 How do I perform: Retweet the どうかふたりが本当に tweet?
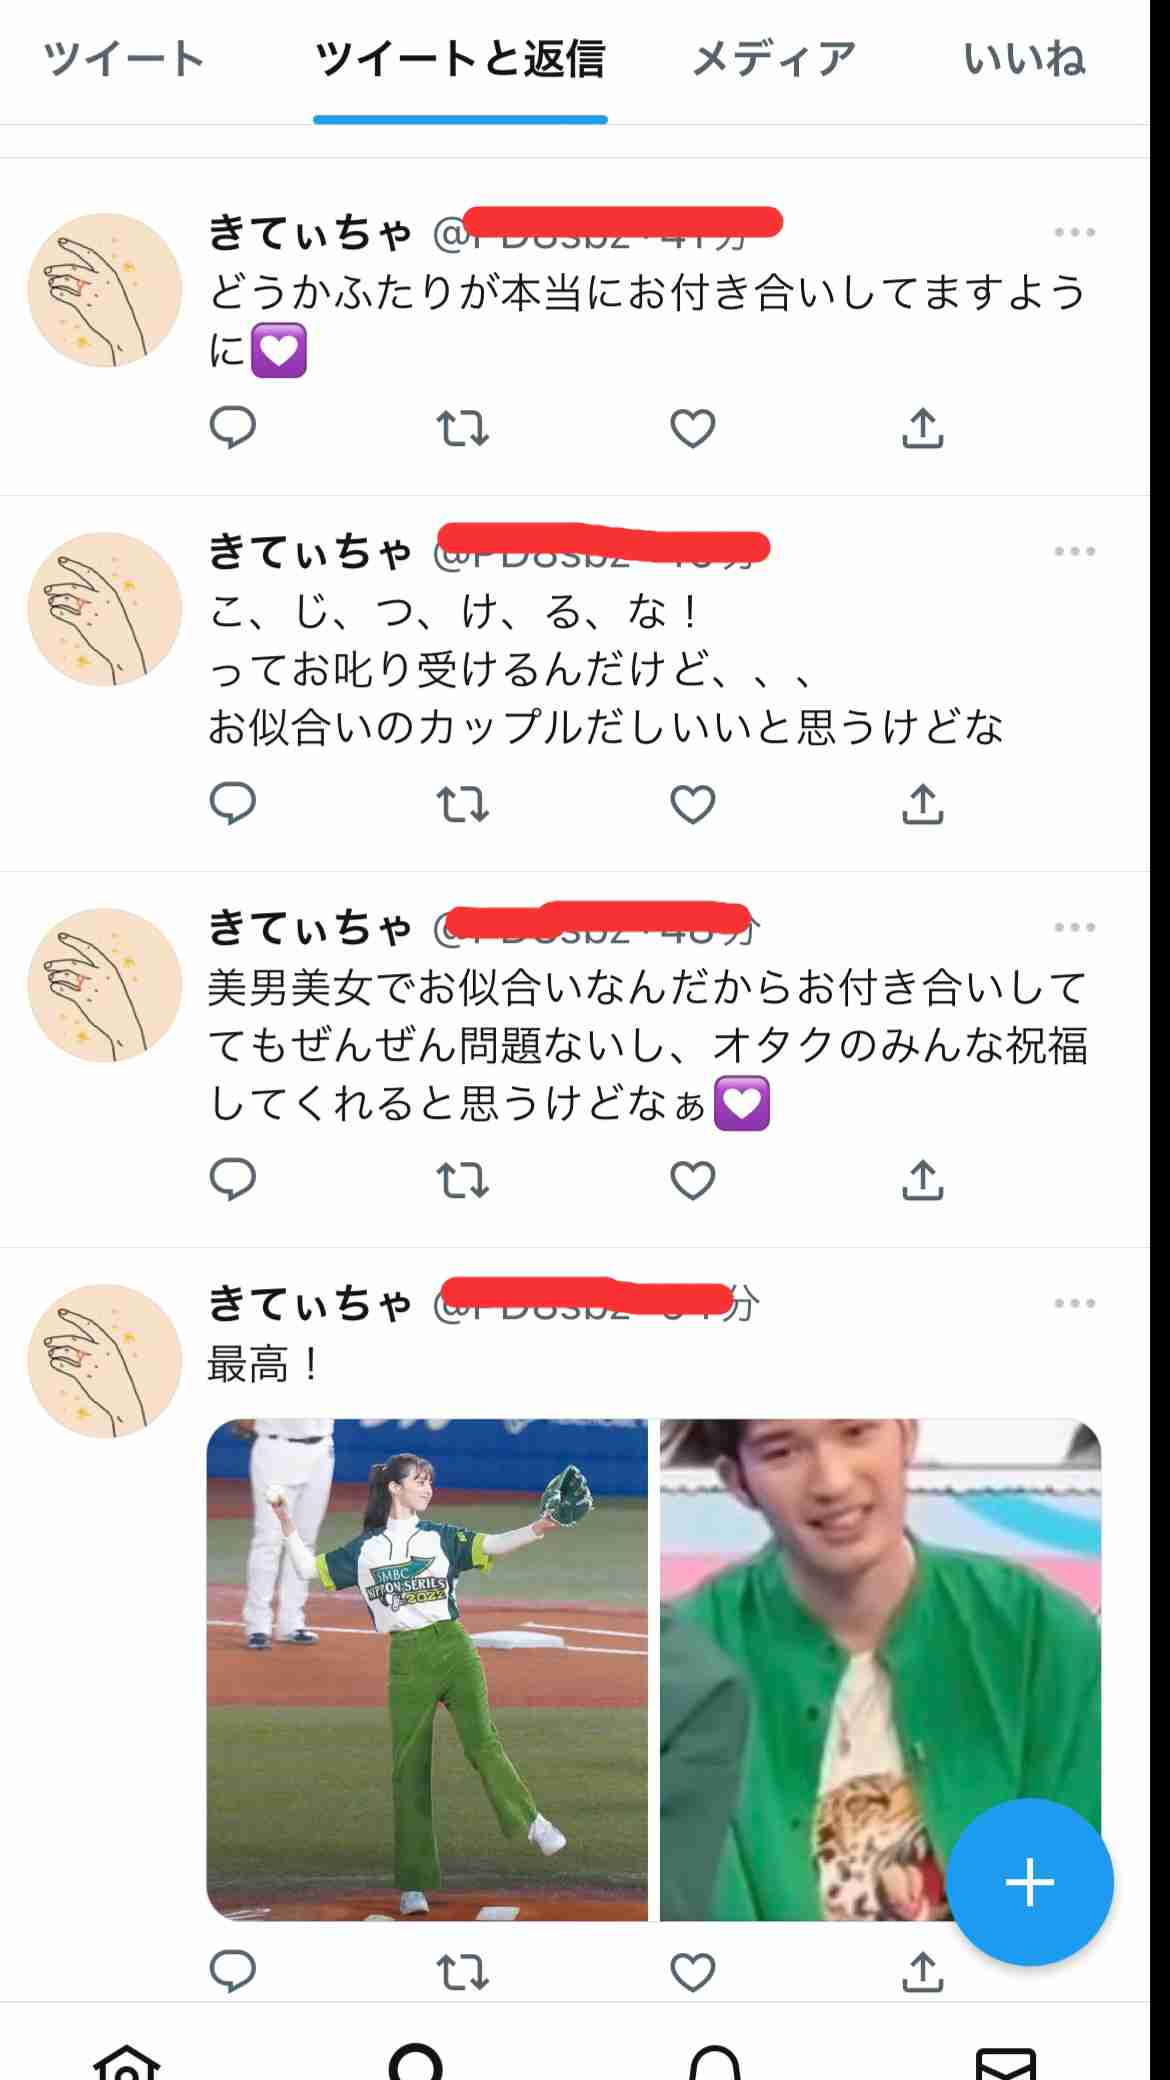click(463, 429)
